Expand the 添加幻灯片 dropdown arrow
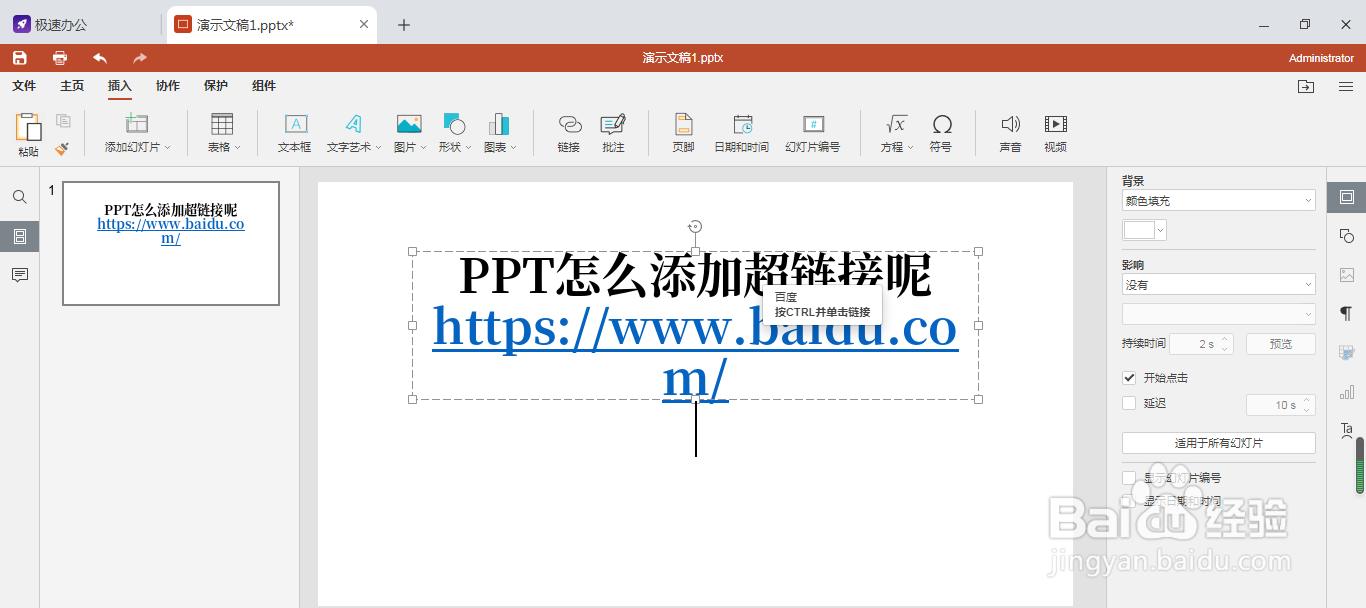Viewport: 1366px width, 608px height. tap(167, 147)
